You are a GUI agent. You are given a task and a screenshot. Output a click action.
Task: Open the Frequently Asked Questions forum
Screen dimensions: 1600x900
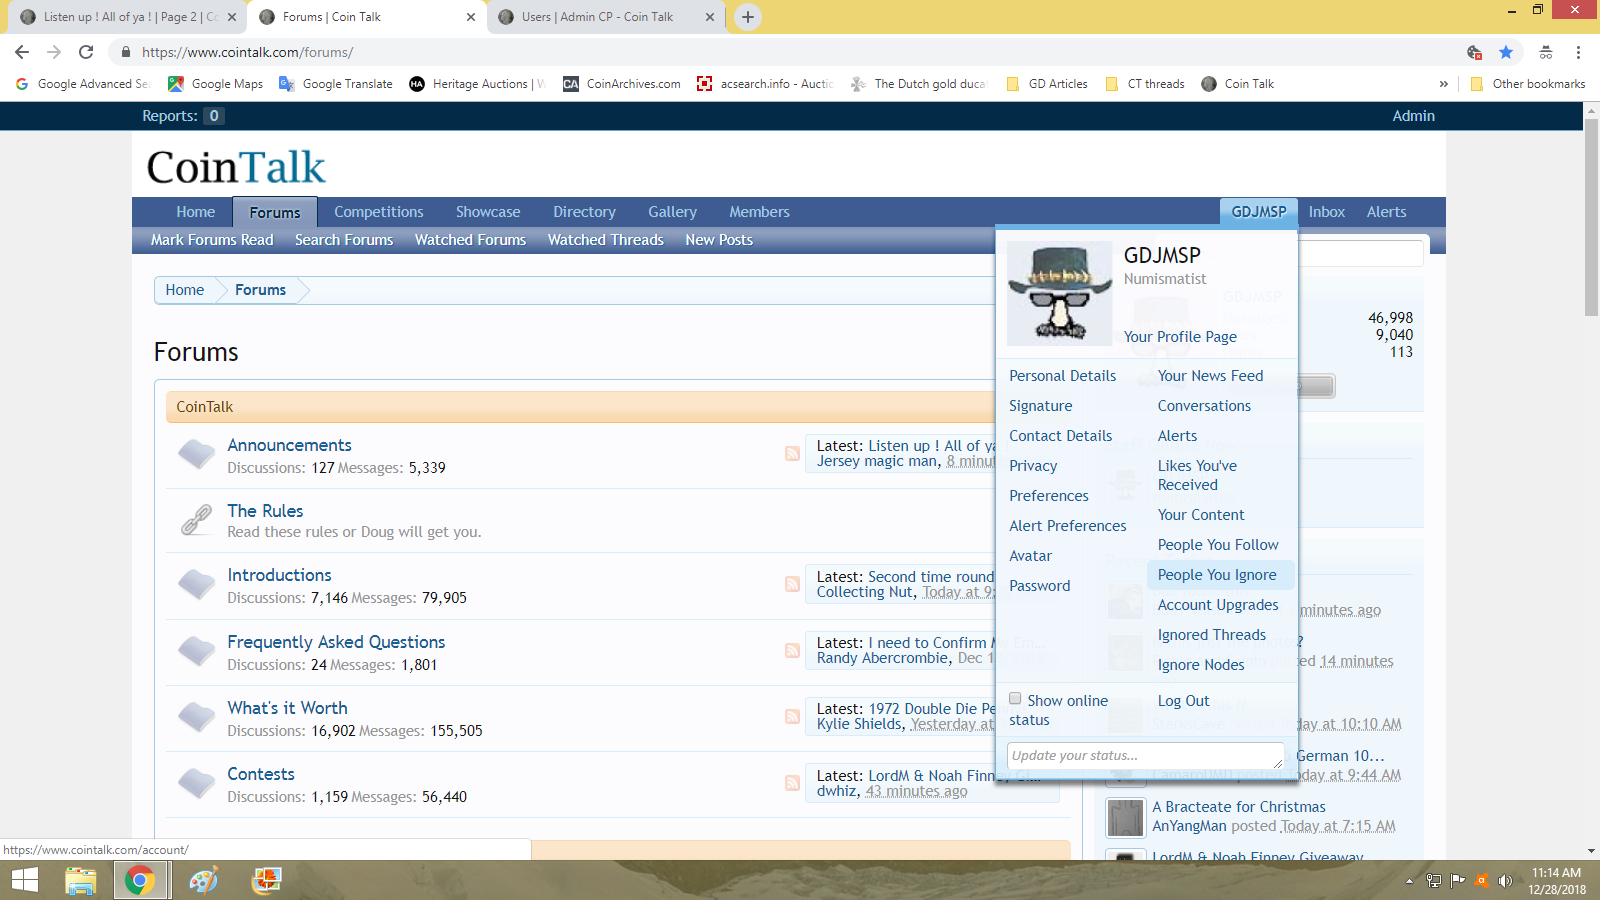[336, 642]
